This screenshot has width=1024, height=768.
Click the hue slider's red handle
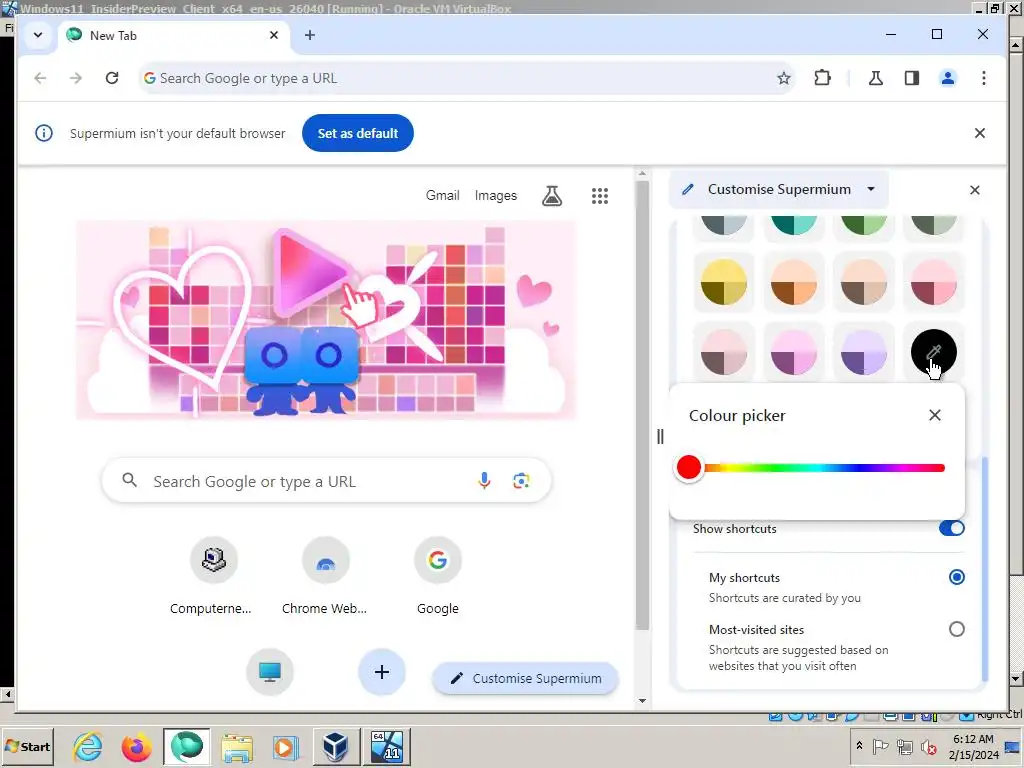[688, 468]
